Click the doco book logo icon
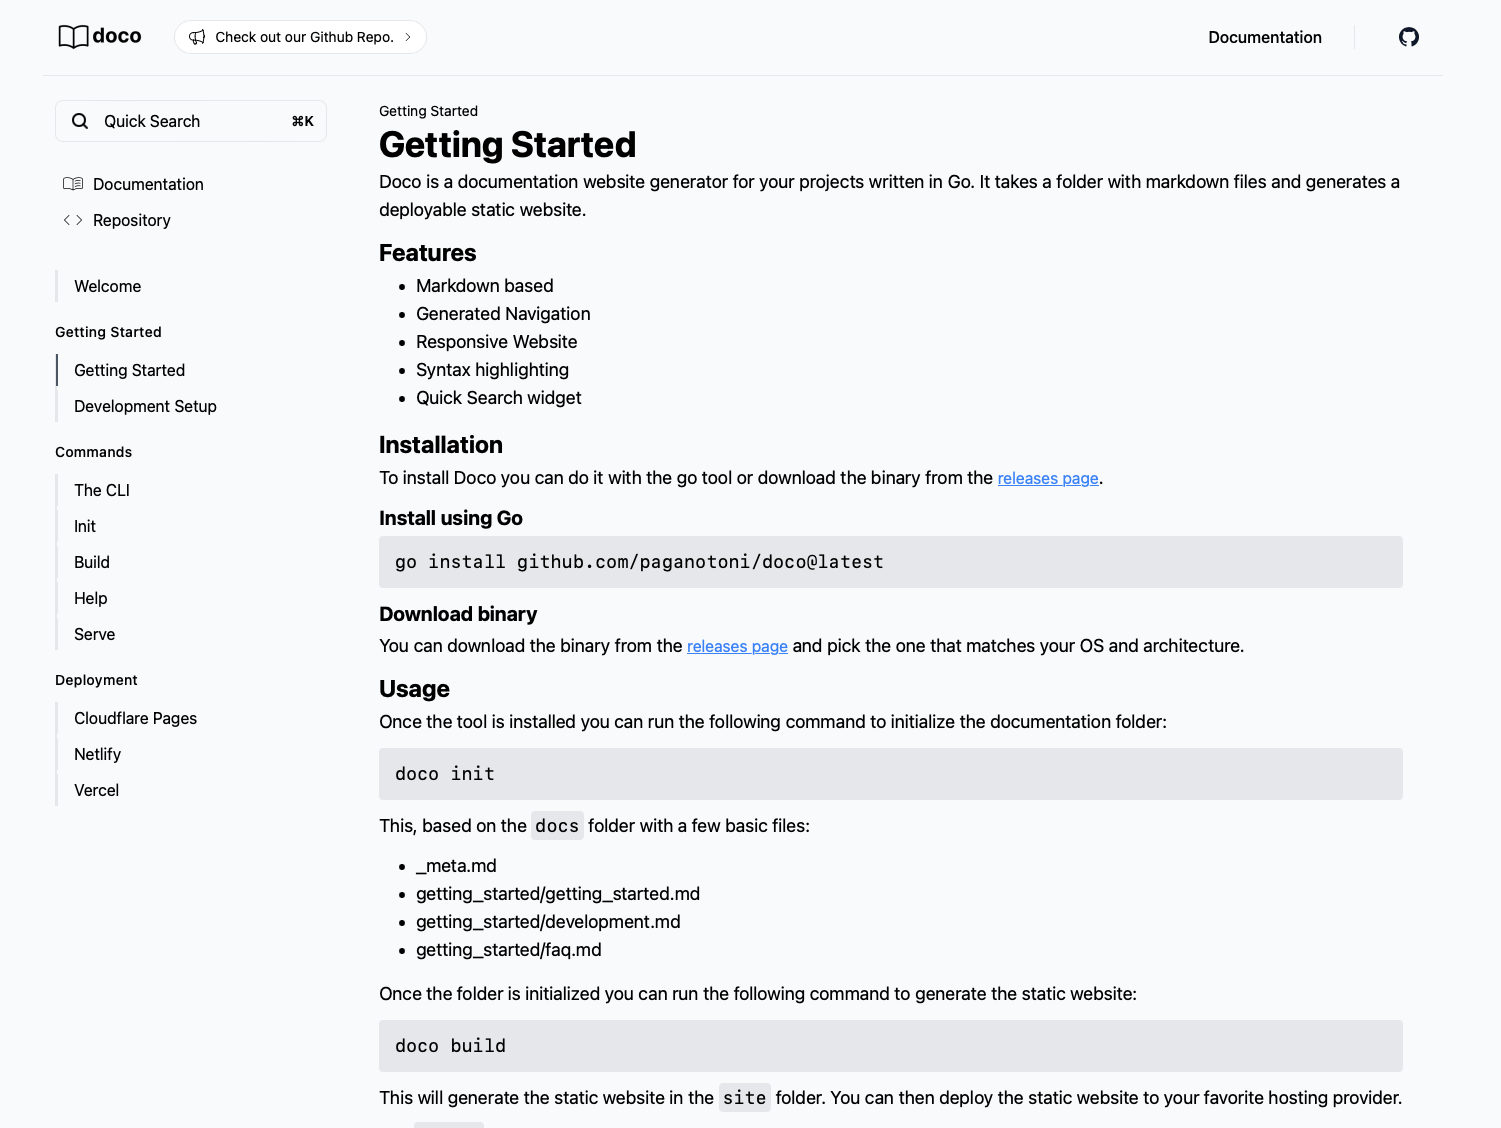This screenshot has height=1128, width=1501. pos(73,37)
